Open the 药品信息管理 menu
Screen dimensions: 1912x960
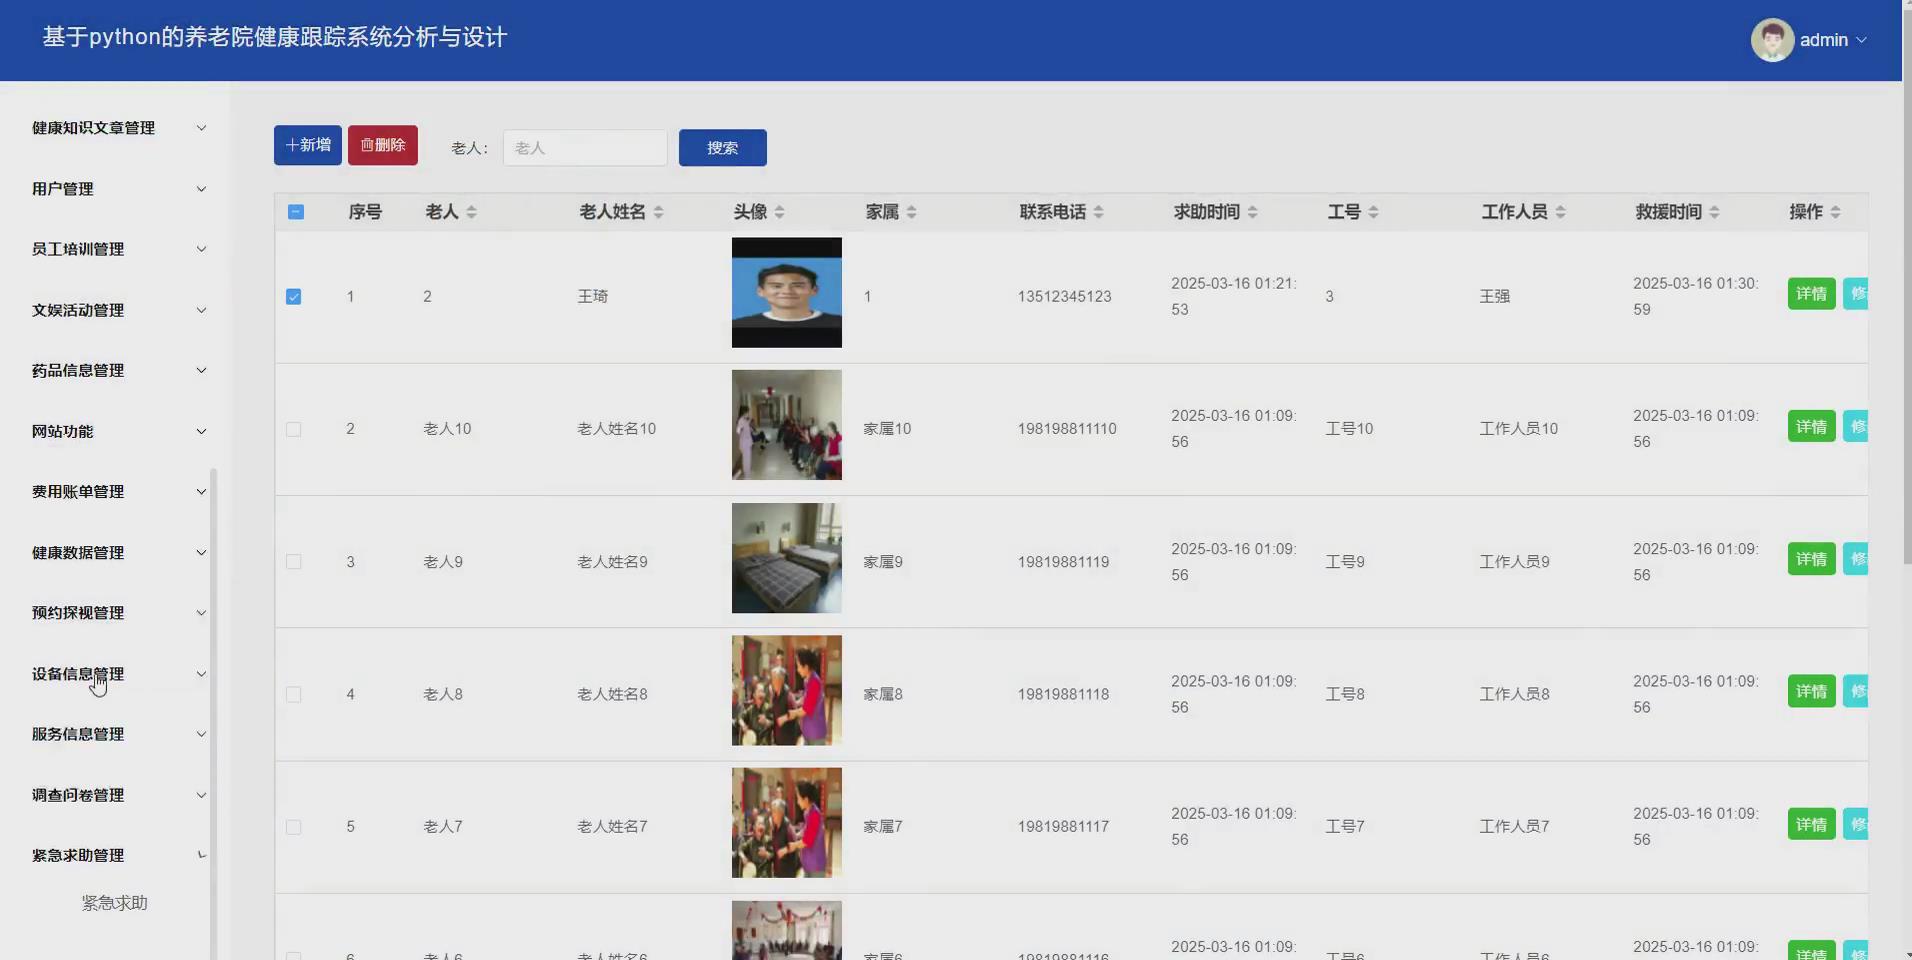coord(115,370)
